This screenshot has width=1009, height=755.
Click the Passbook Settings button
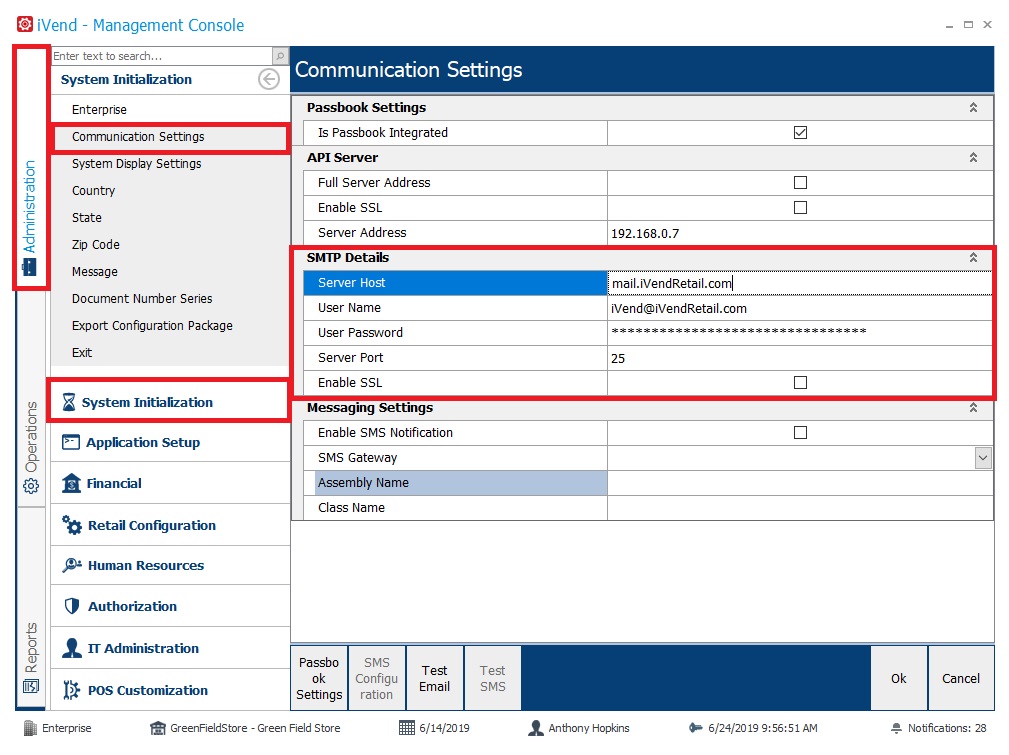[x=319, y=678]
